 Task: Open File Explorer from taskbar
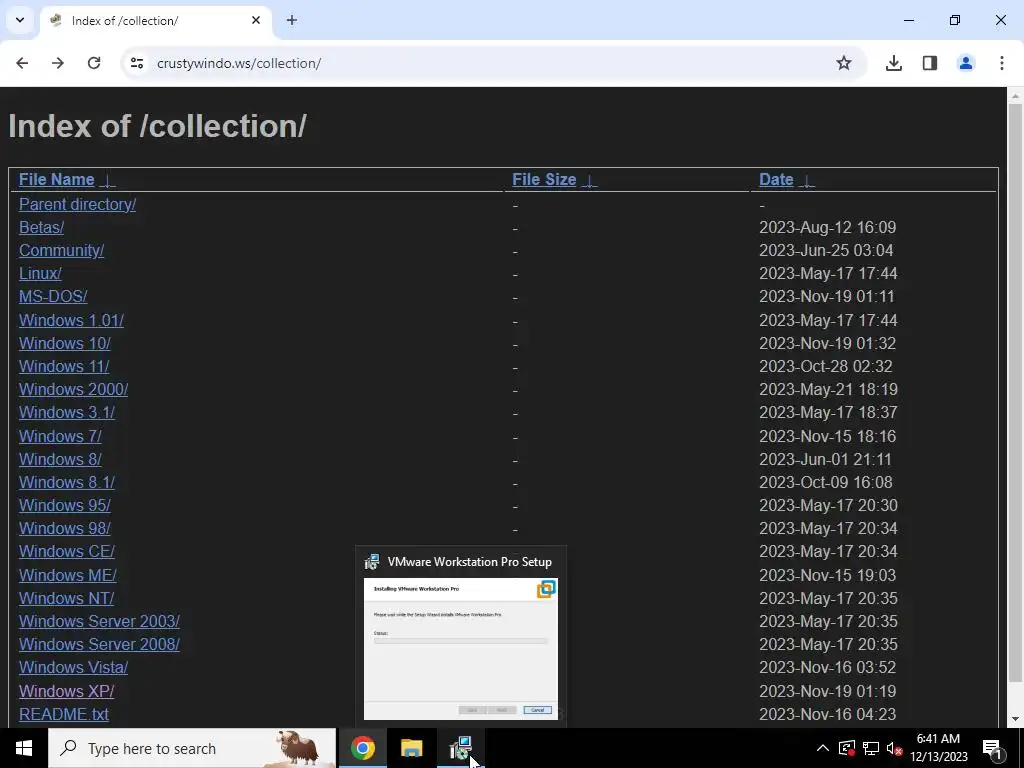click(411, 748)
